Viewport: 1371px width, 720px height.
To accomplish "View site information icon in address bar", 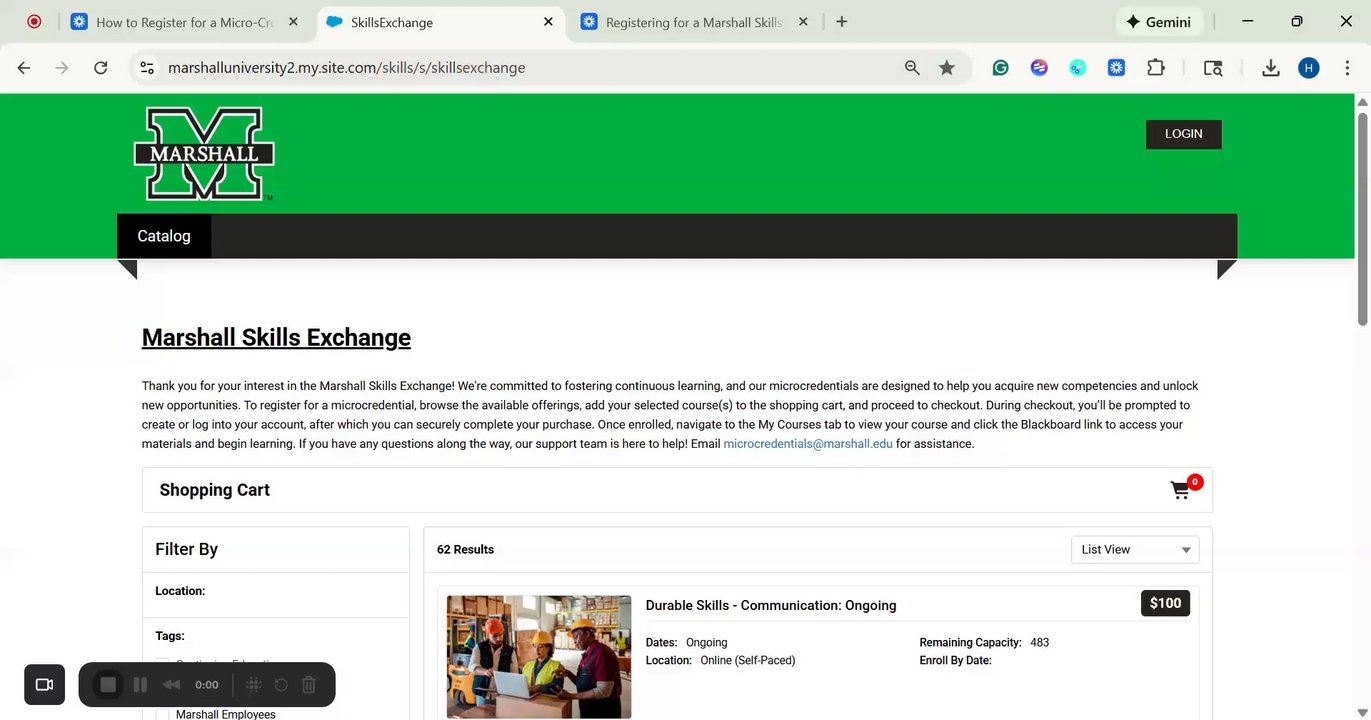I will (x=147, y=68).
